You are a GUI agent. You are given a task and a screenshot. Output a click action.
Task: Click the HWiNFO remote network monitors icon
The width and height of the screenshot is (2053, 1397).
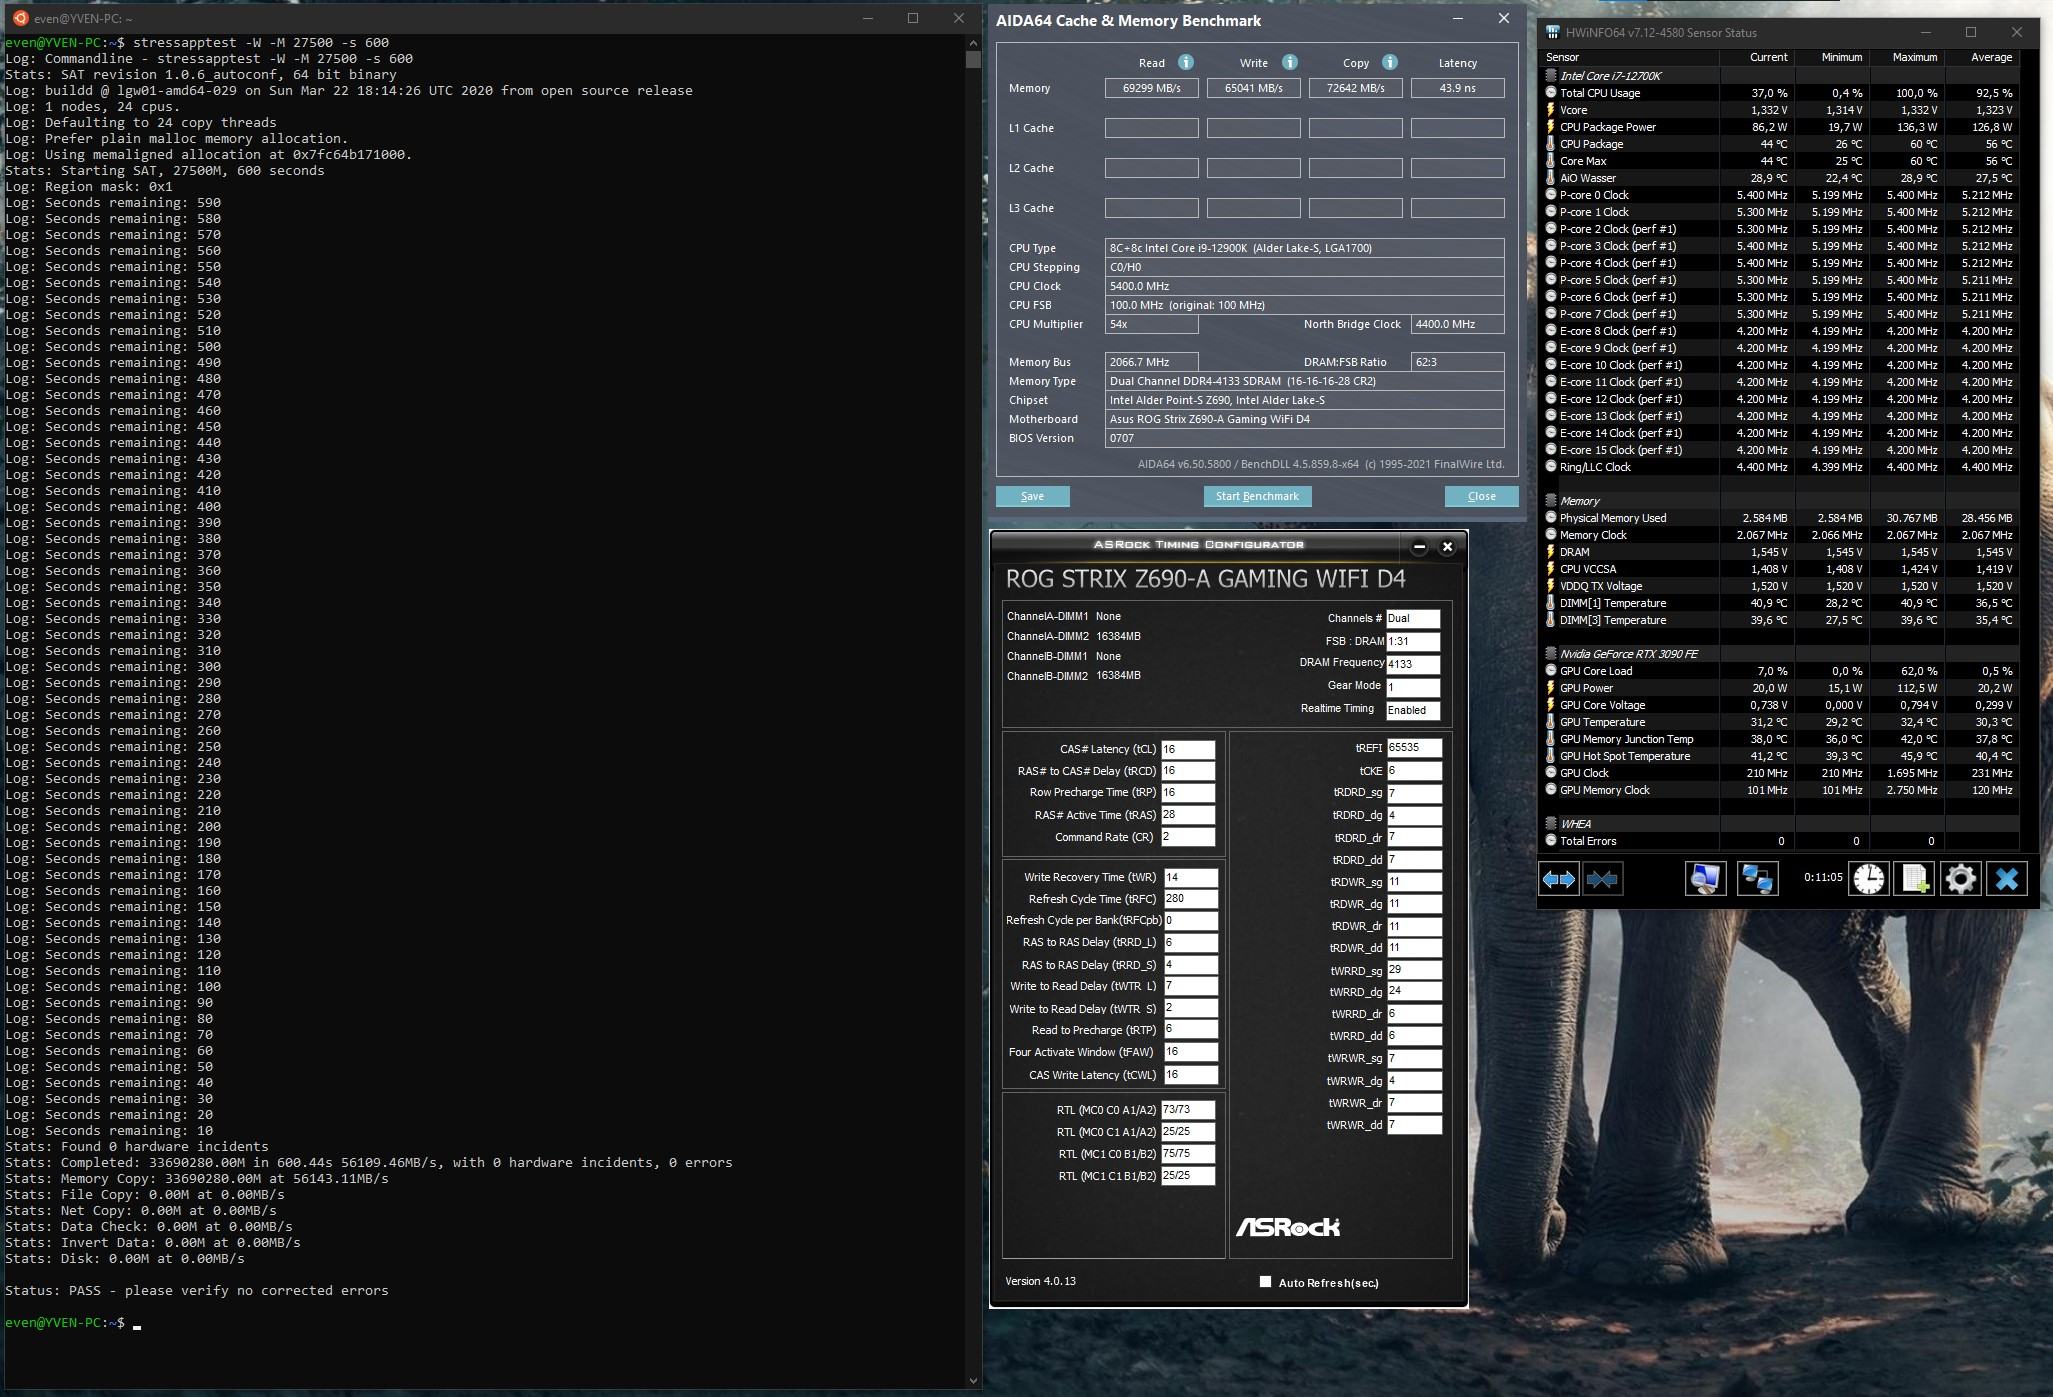click(x=1757, y=879)
